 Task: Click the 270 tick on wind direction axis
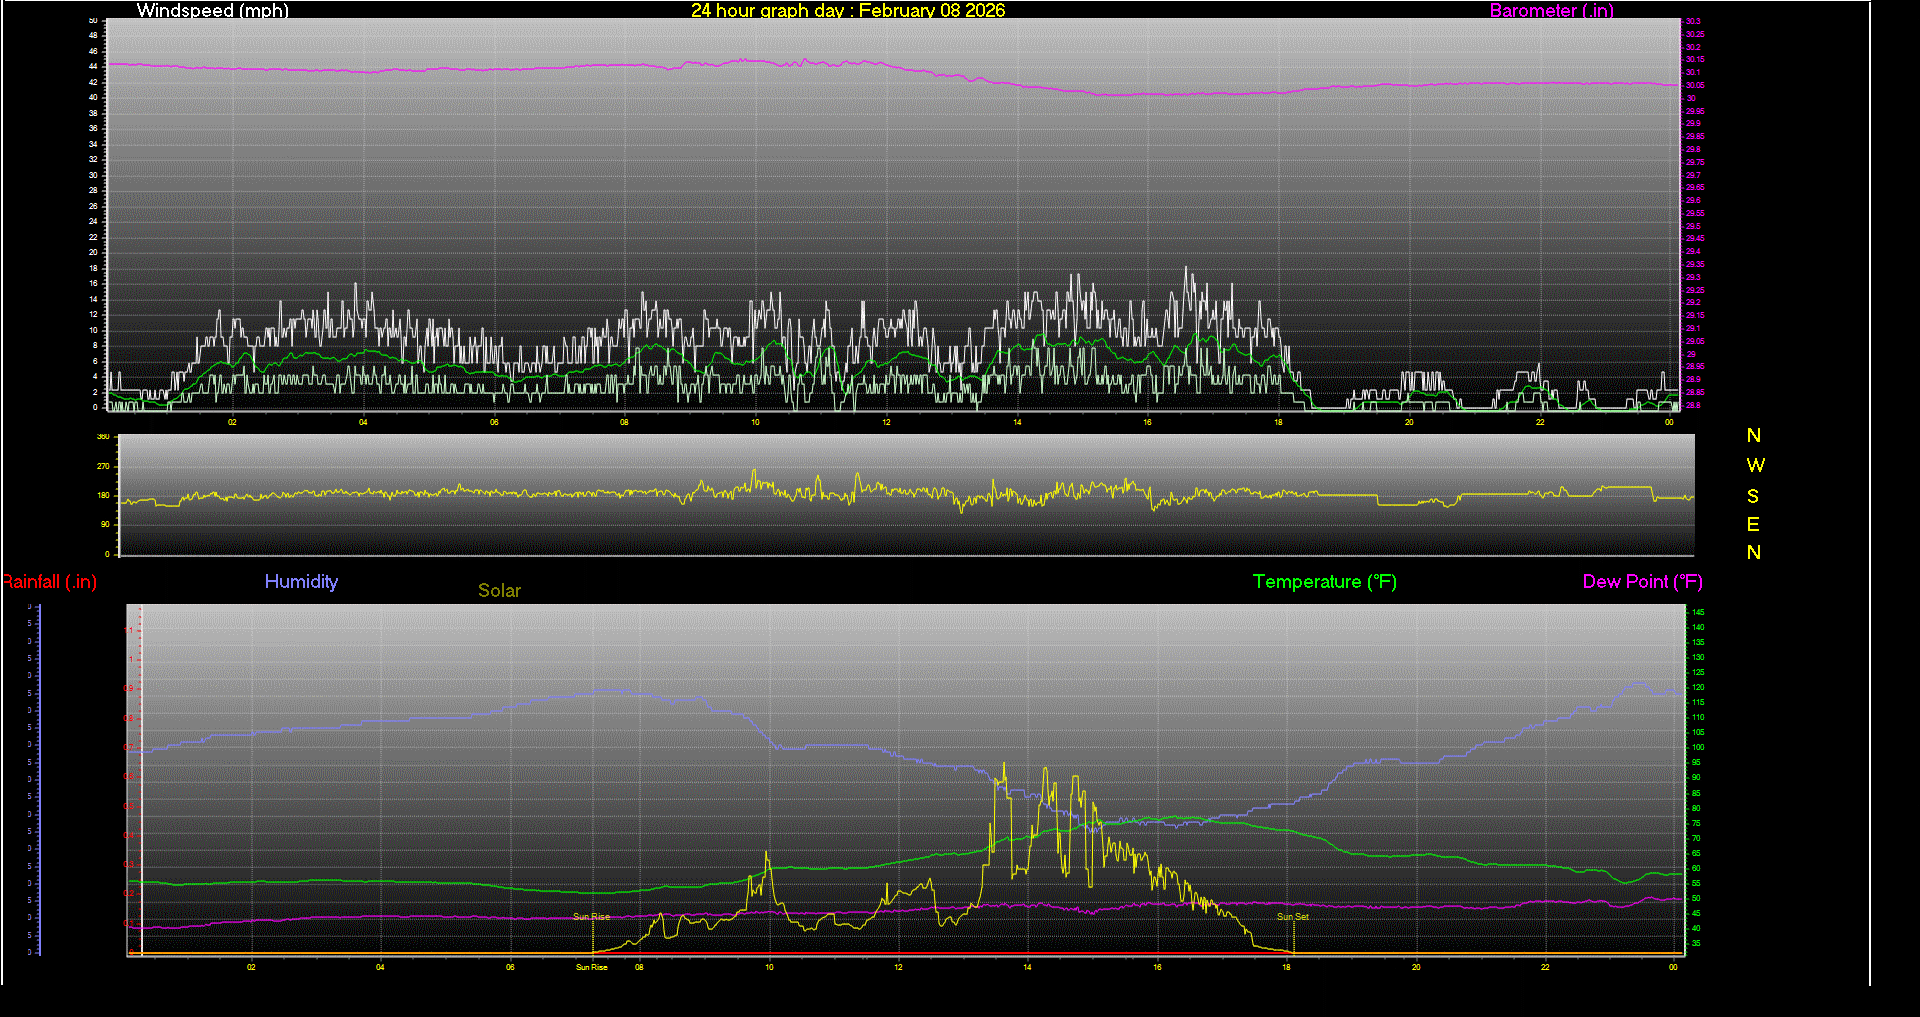coord(103,466)
